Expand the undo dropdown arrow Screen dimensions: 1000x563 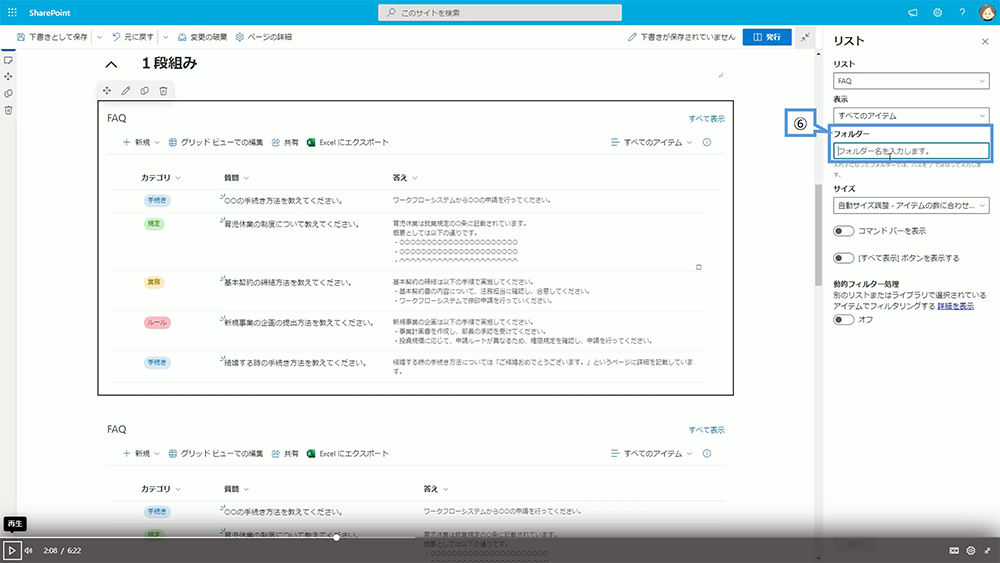pyautogui.click(x=166, y=37)
